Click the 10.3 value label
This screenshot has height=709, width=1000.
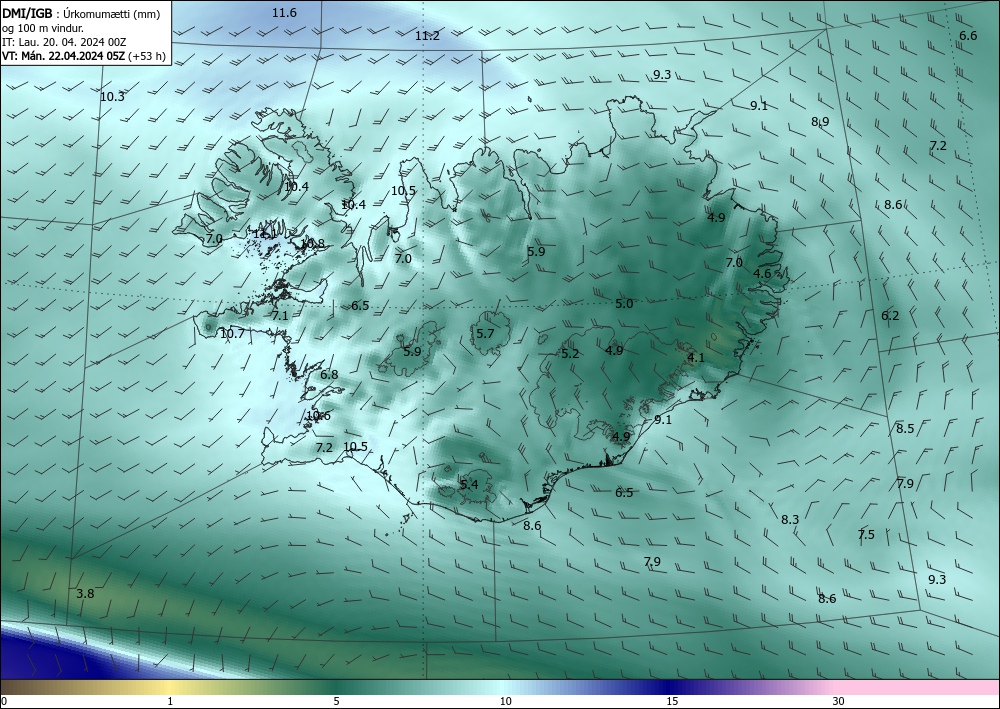(112, 97)
